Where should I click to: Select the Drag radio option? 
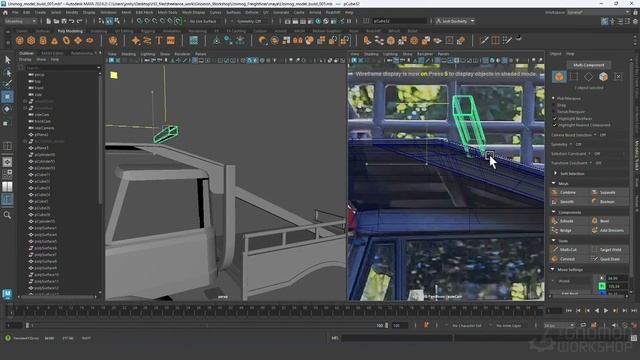(554, 105)
